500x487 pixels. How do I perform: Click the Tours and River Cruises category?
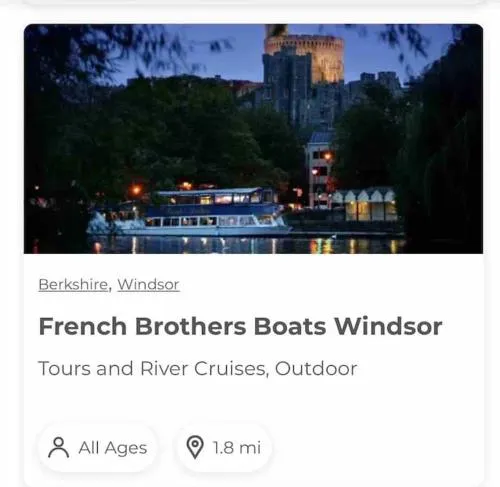tap(153, 369)
